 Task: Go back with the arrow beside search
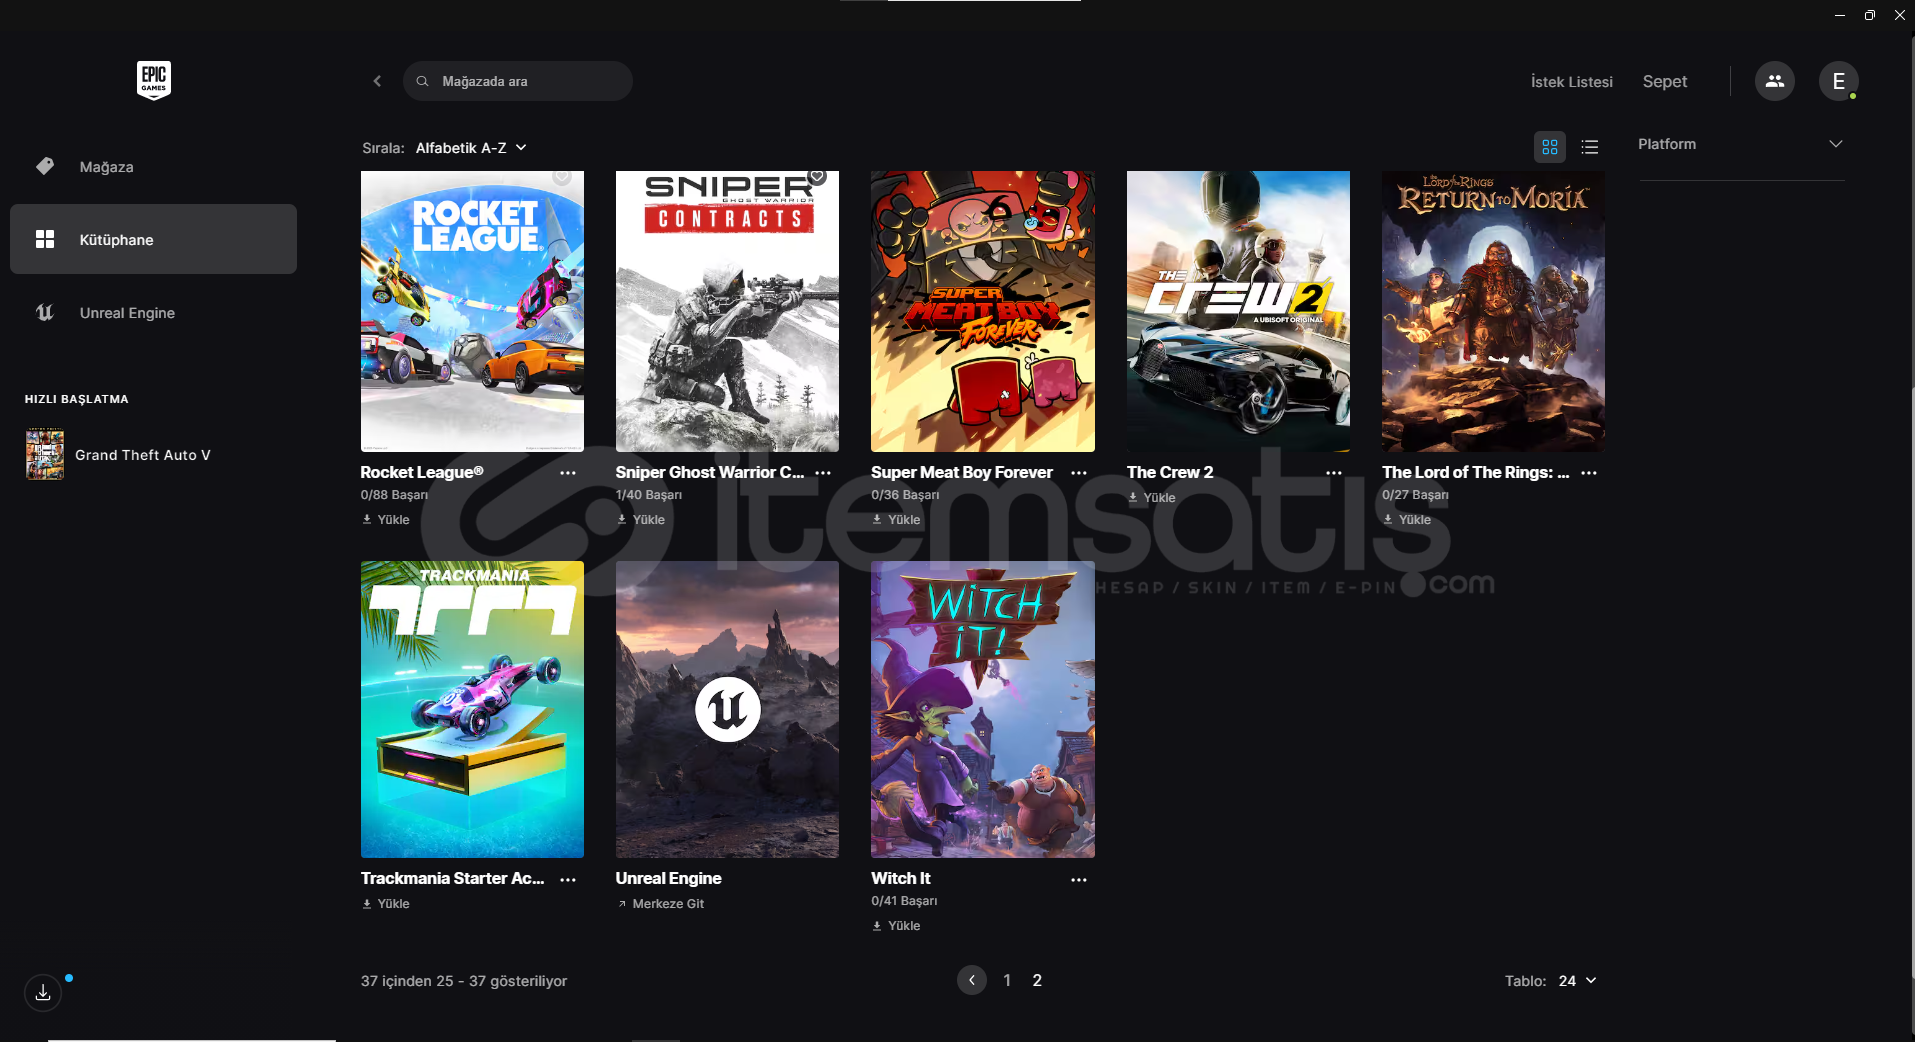tap(377, 81)
